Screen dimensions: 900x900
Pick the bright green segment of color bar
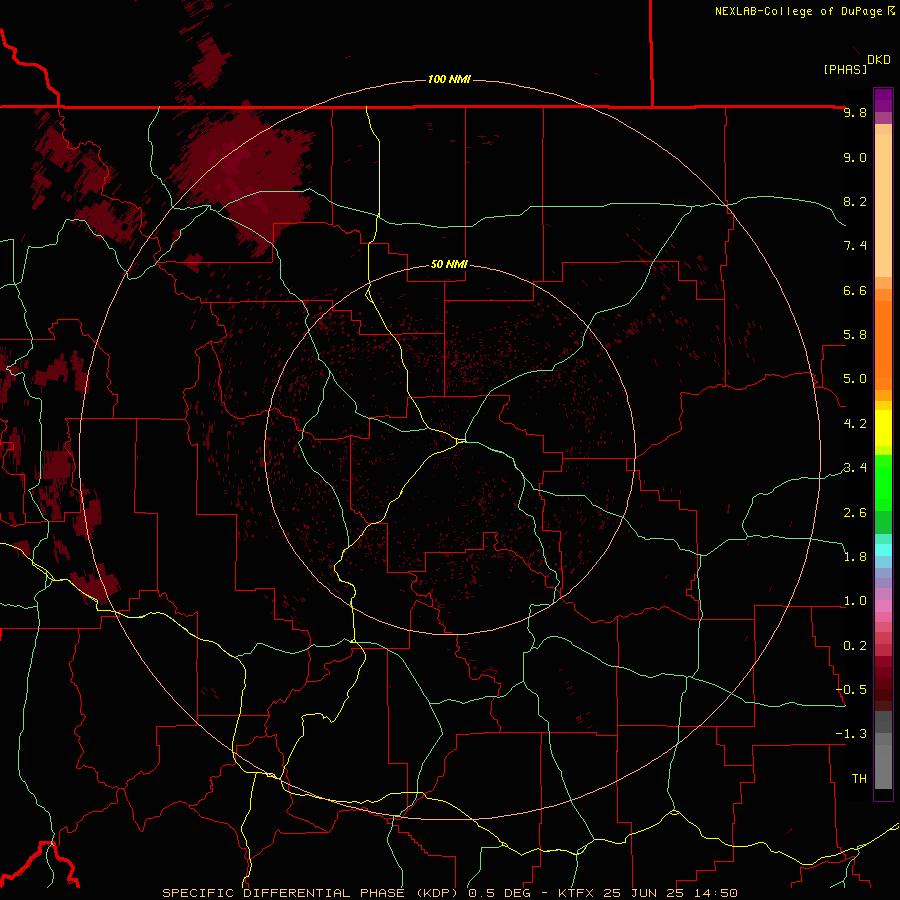pyautogui.click(x=883, y=483)
